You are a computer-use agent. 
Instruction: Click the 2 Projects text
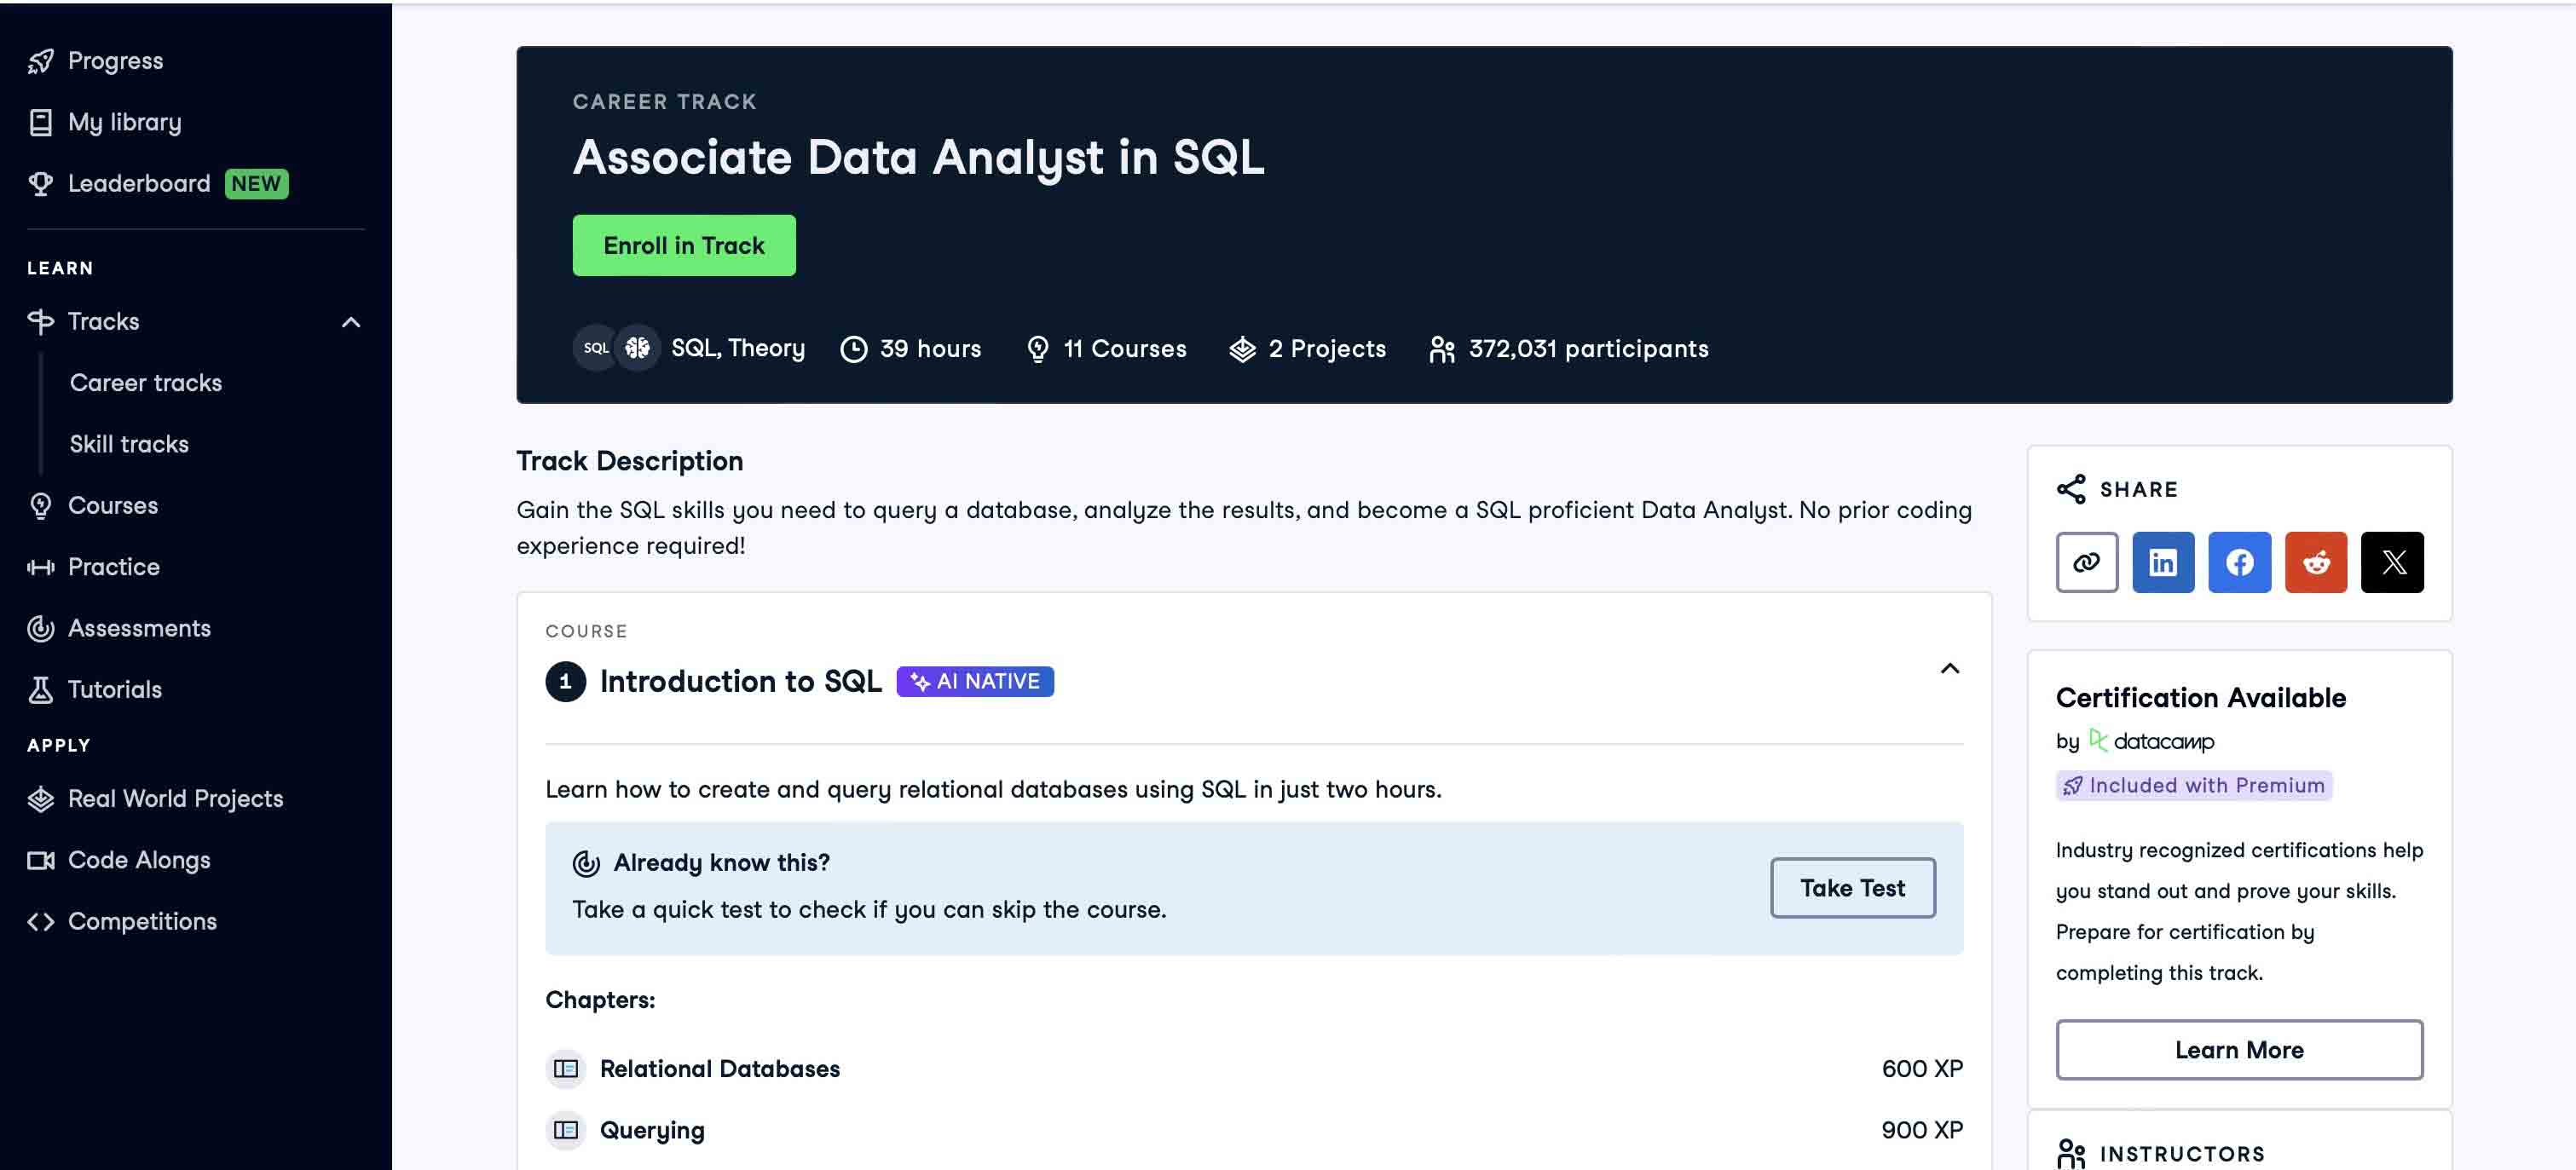pyautogui.click(x=1328, y=349)
